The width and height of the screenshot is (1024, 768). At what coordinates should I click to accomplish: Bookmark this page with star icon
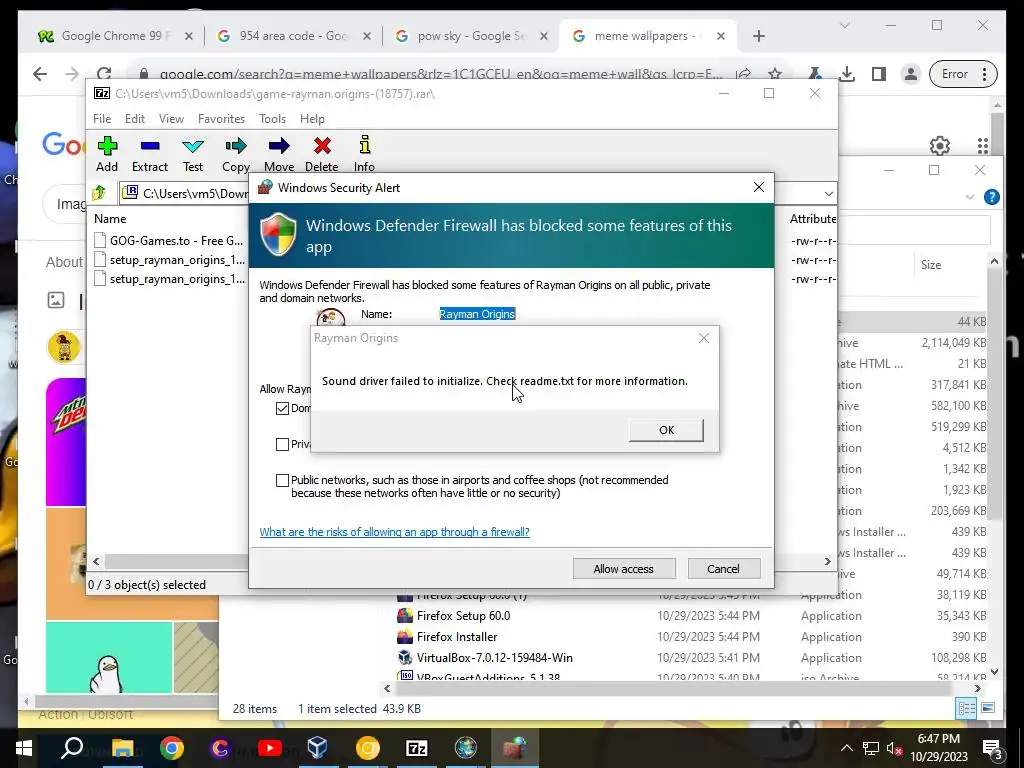(x=775, y=74)
